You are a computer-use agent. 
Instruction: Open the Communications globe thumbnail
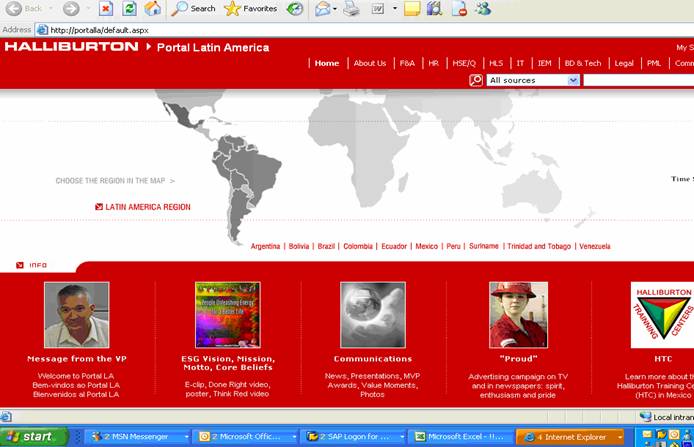point(373,315)
